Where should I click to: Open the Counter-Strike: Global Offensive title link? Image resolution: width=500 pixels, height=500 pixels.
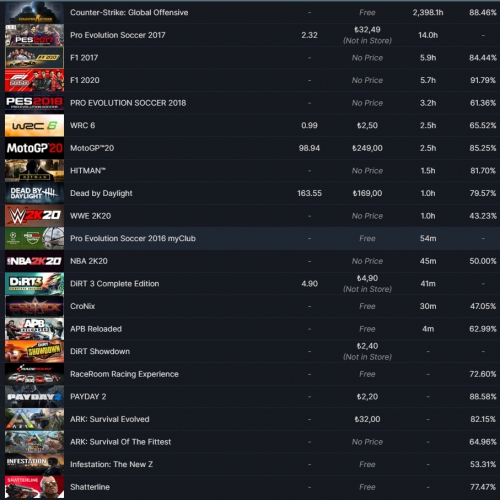tap(129, 13)
